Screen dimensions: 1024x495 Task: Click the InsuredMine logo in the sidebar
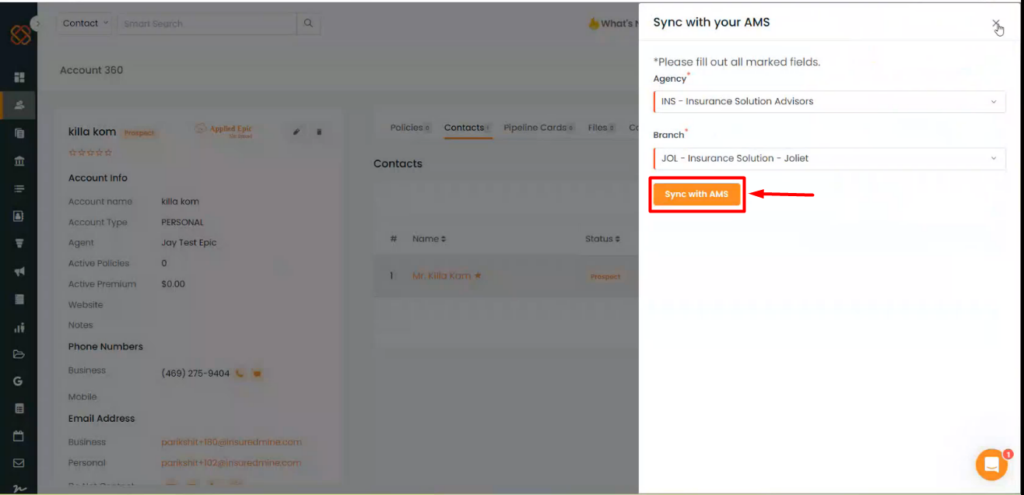click(20, 35)
